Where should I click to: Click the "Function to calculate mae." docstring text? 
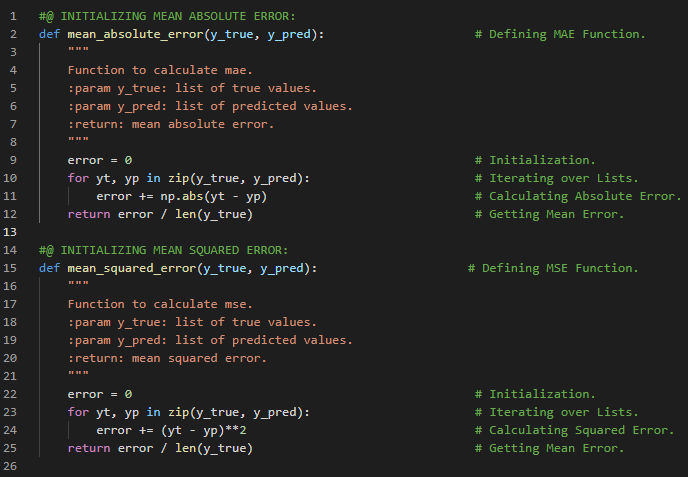coord(160,70)
